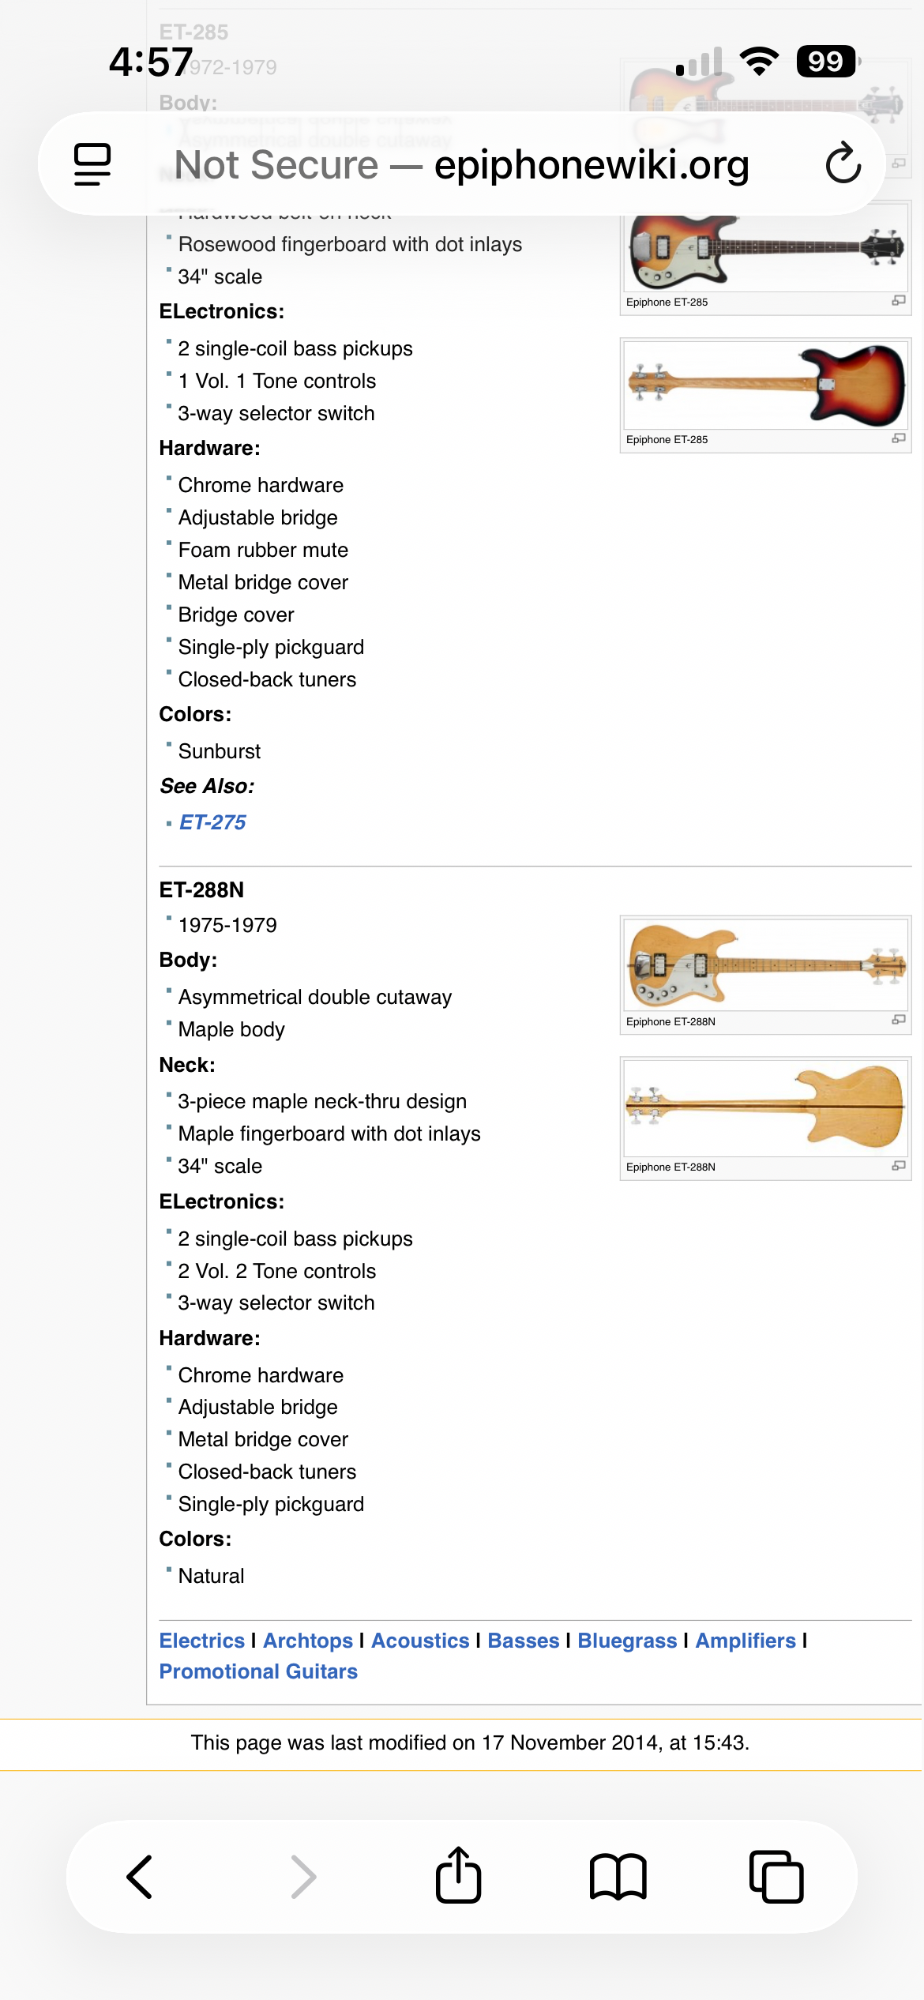
Task: View the ET-288N natural front thumbnail
Action: point(765,965)
